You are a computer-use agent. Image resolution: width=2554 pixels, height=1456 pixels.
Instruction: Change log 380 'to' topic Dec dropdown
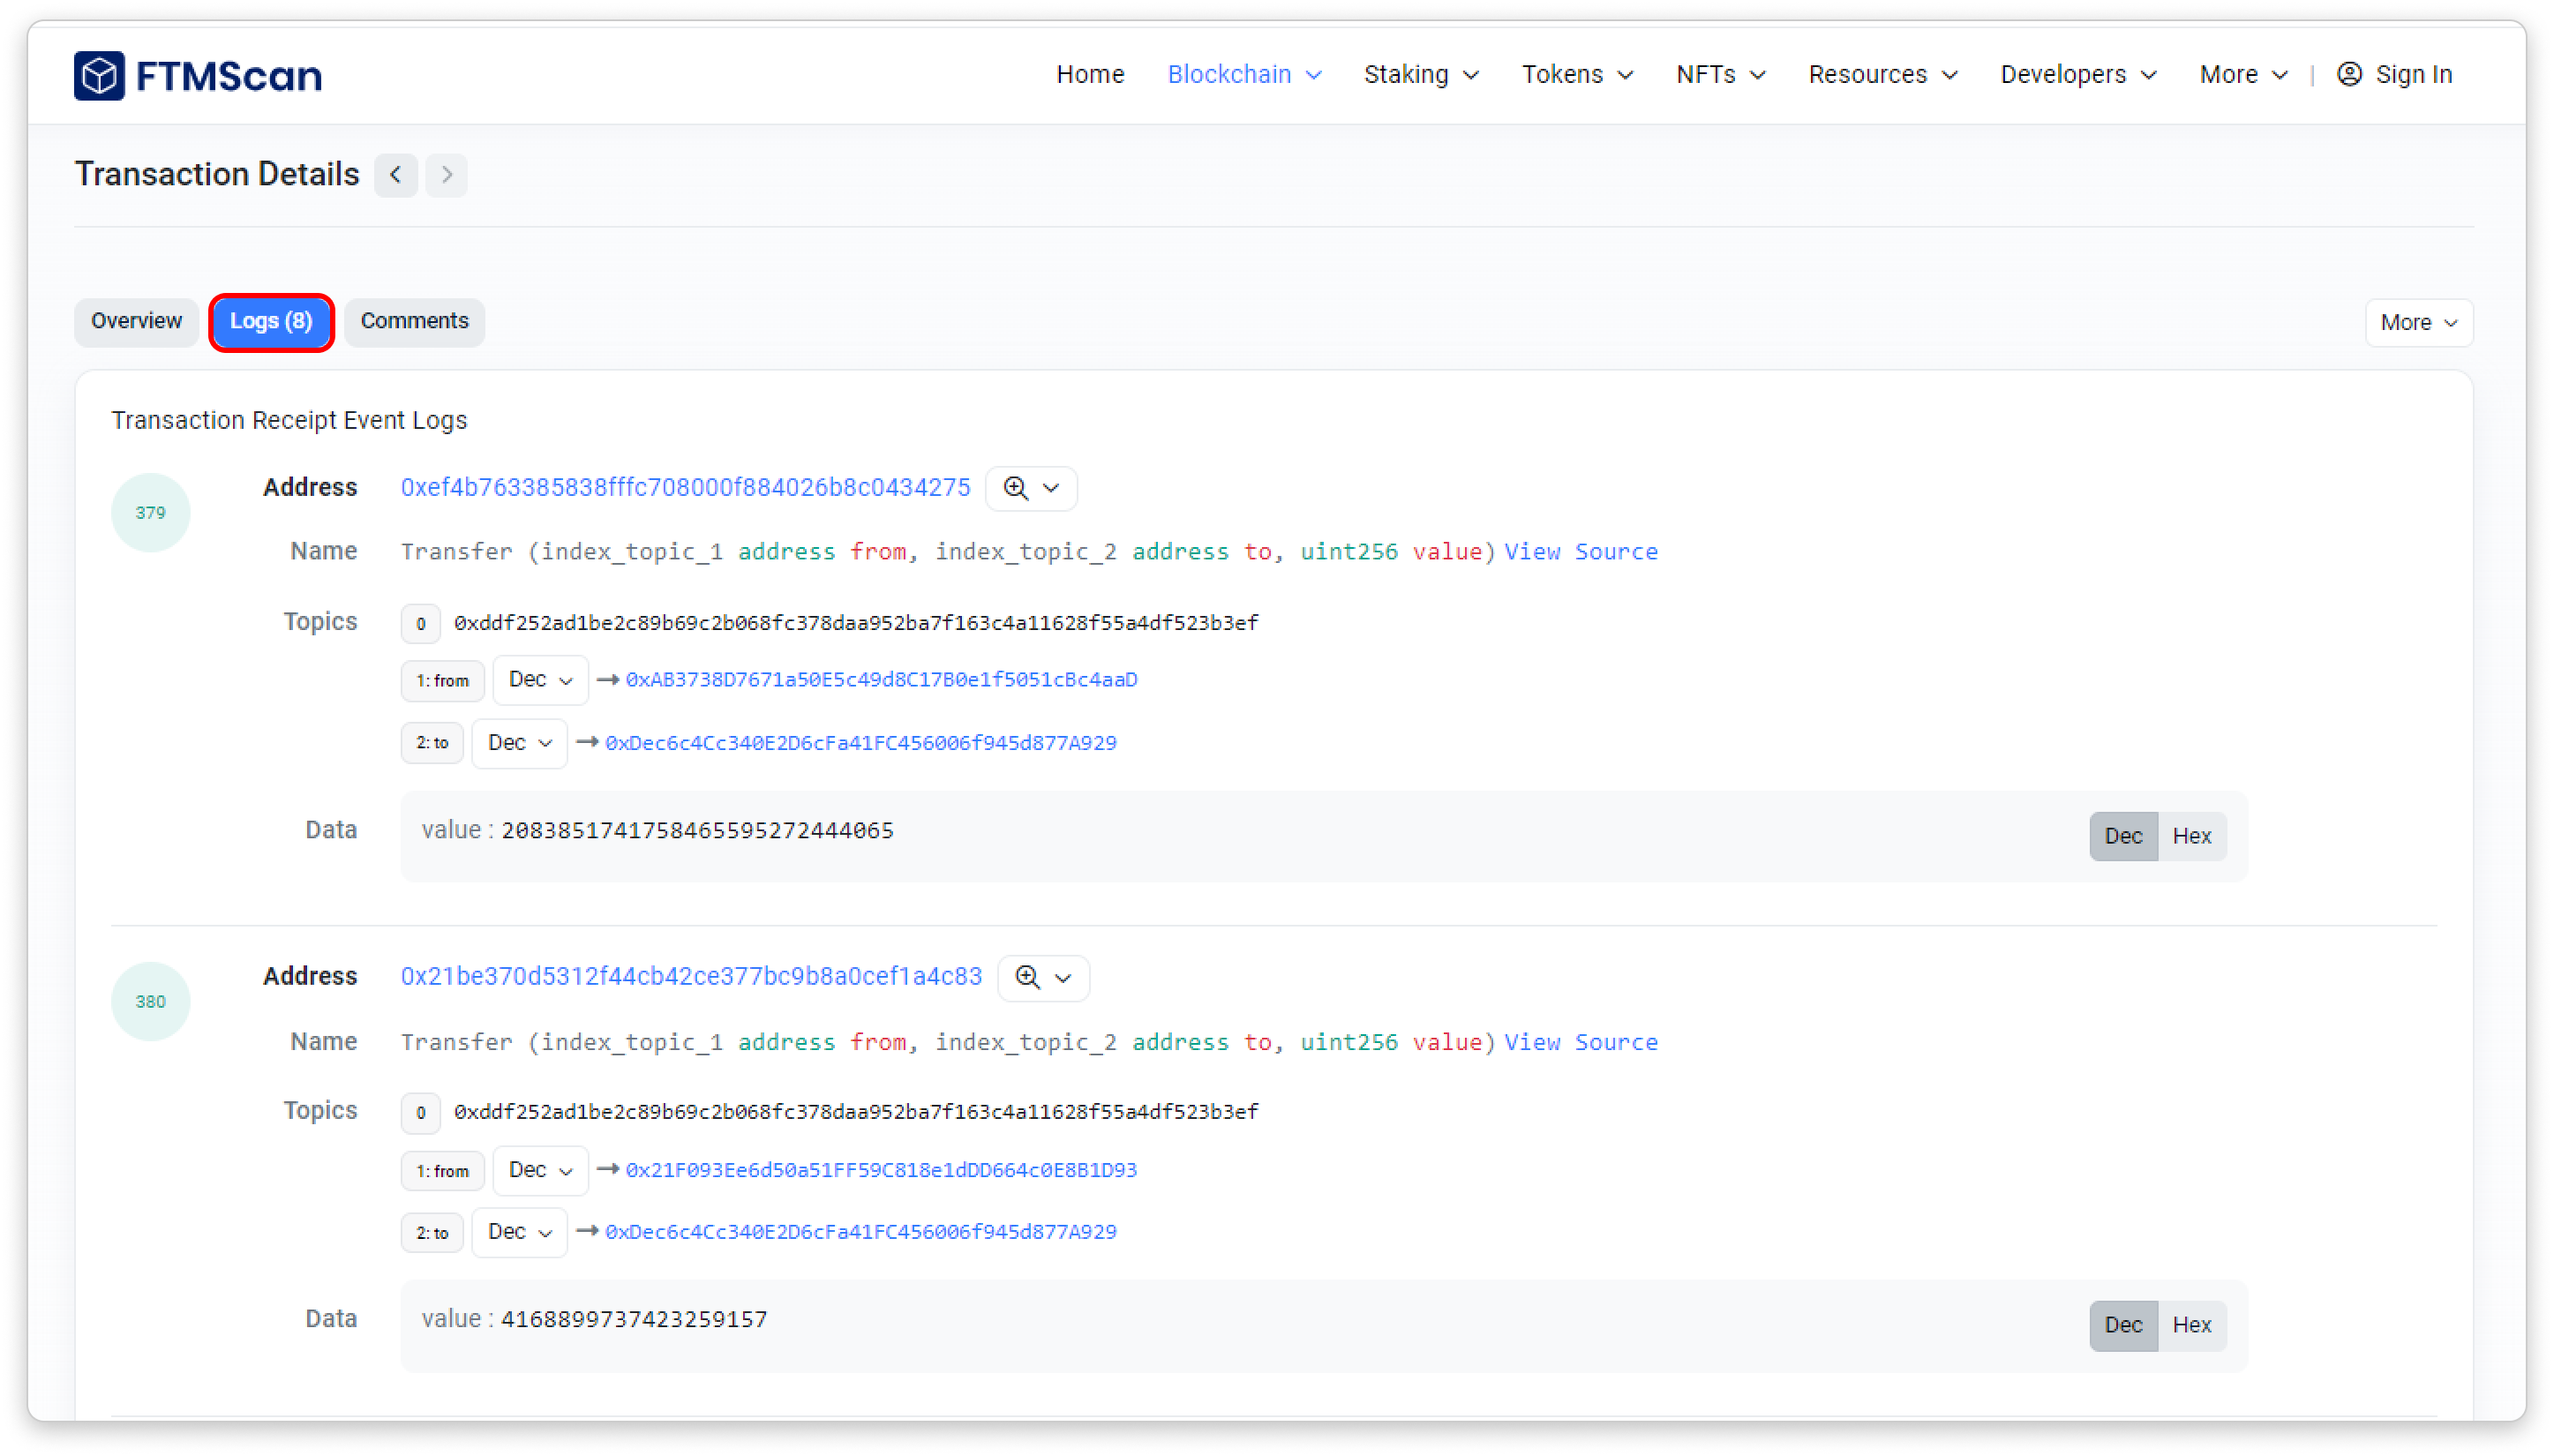point(519,1232)
